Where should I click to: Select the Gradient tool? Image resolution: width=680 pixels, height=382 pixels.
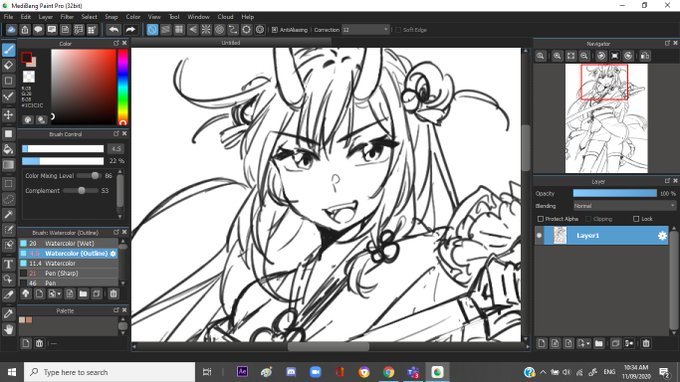click(8, 165)
